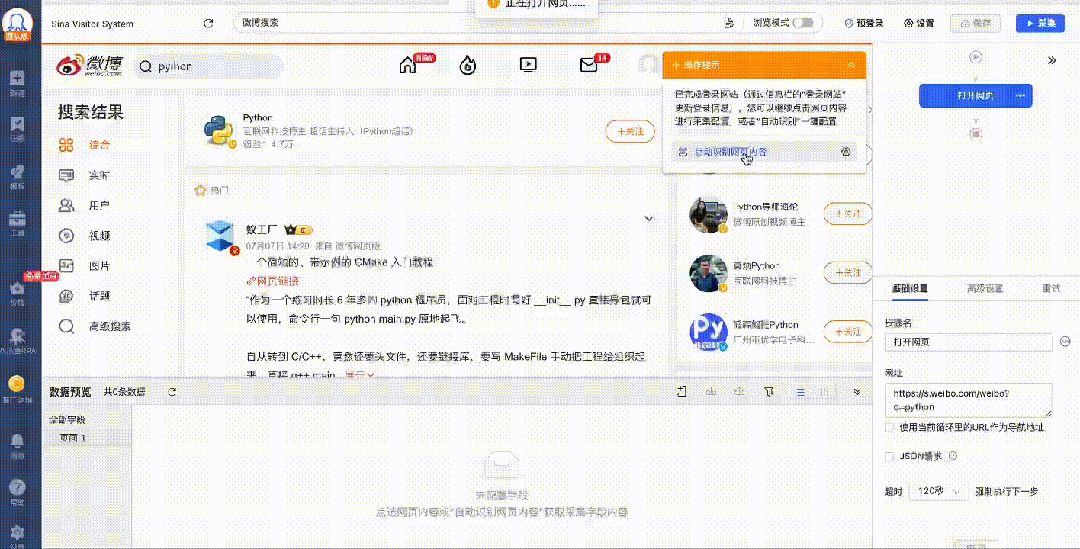The height and width of the screenshot is (549, 1080).
Task: Click the gold coin icon in left sidebar
Action: click(17, 384)
